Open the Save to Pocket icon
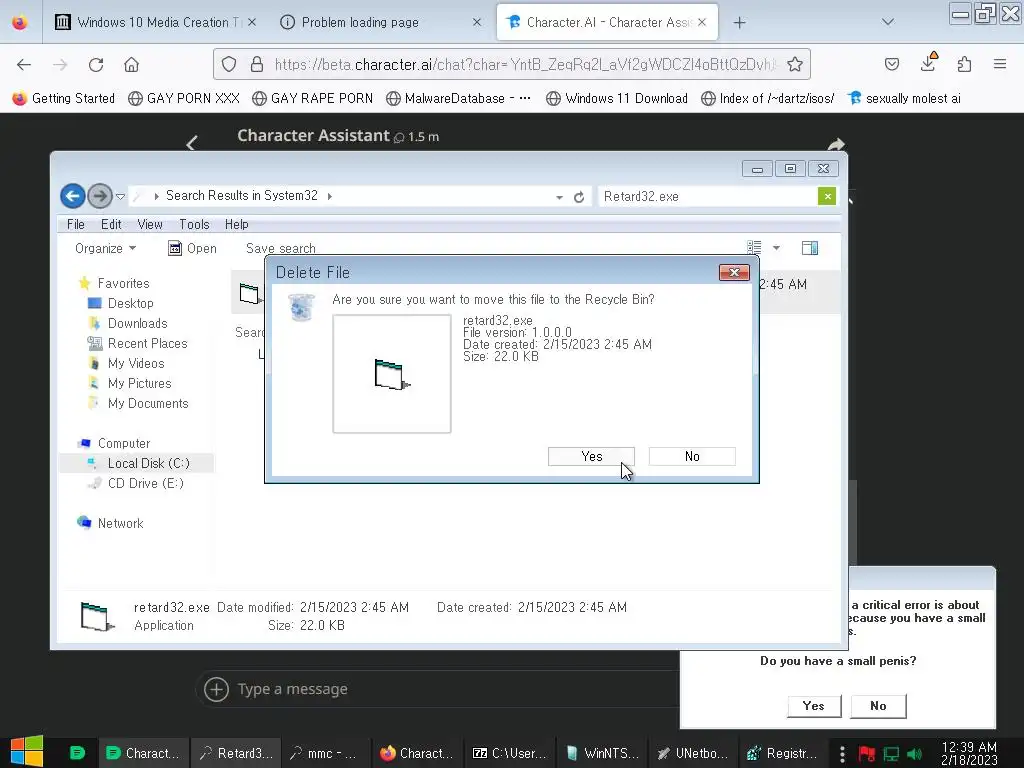This screenshot has height=768, width=1024. pyautogui.click(x=891, y=64)
